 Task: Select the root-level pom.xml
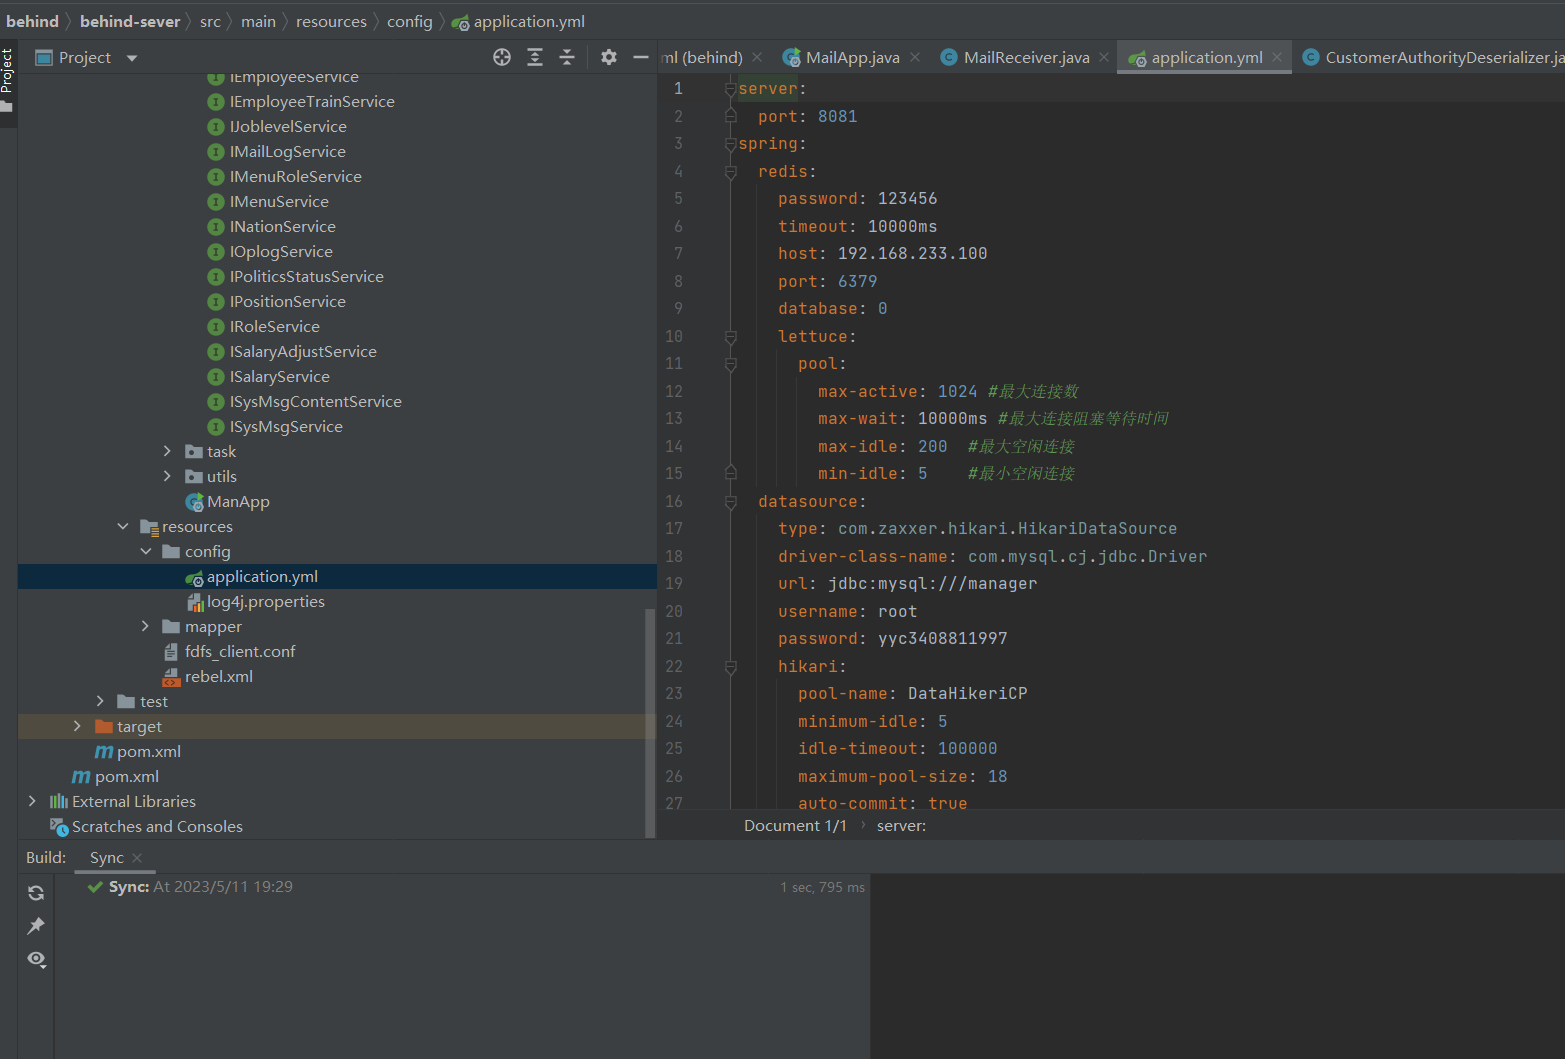point(115,776)
